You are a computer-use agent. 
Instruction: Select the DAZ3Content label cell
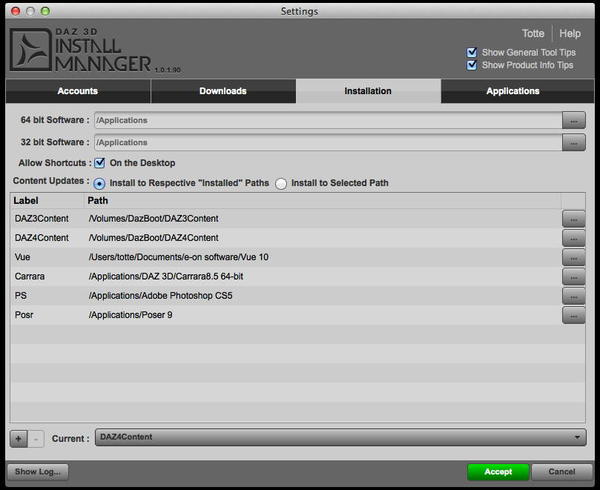42,218
